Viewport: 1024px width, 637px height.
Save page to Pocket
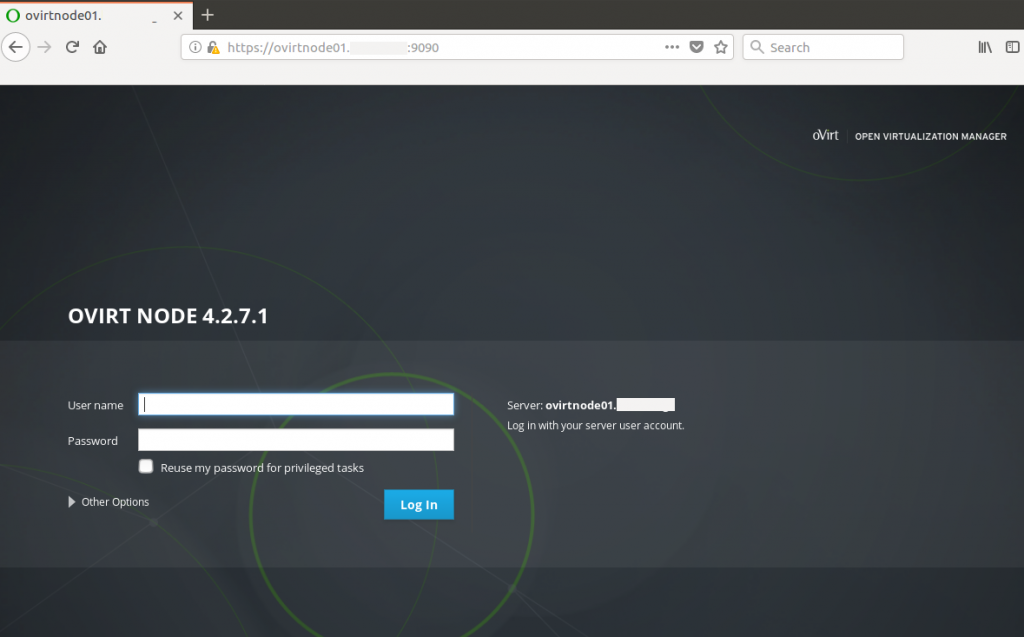[697, 47]
